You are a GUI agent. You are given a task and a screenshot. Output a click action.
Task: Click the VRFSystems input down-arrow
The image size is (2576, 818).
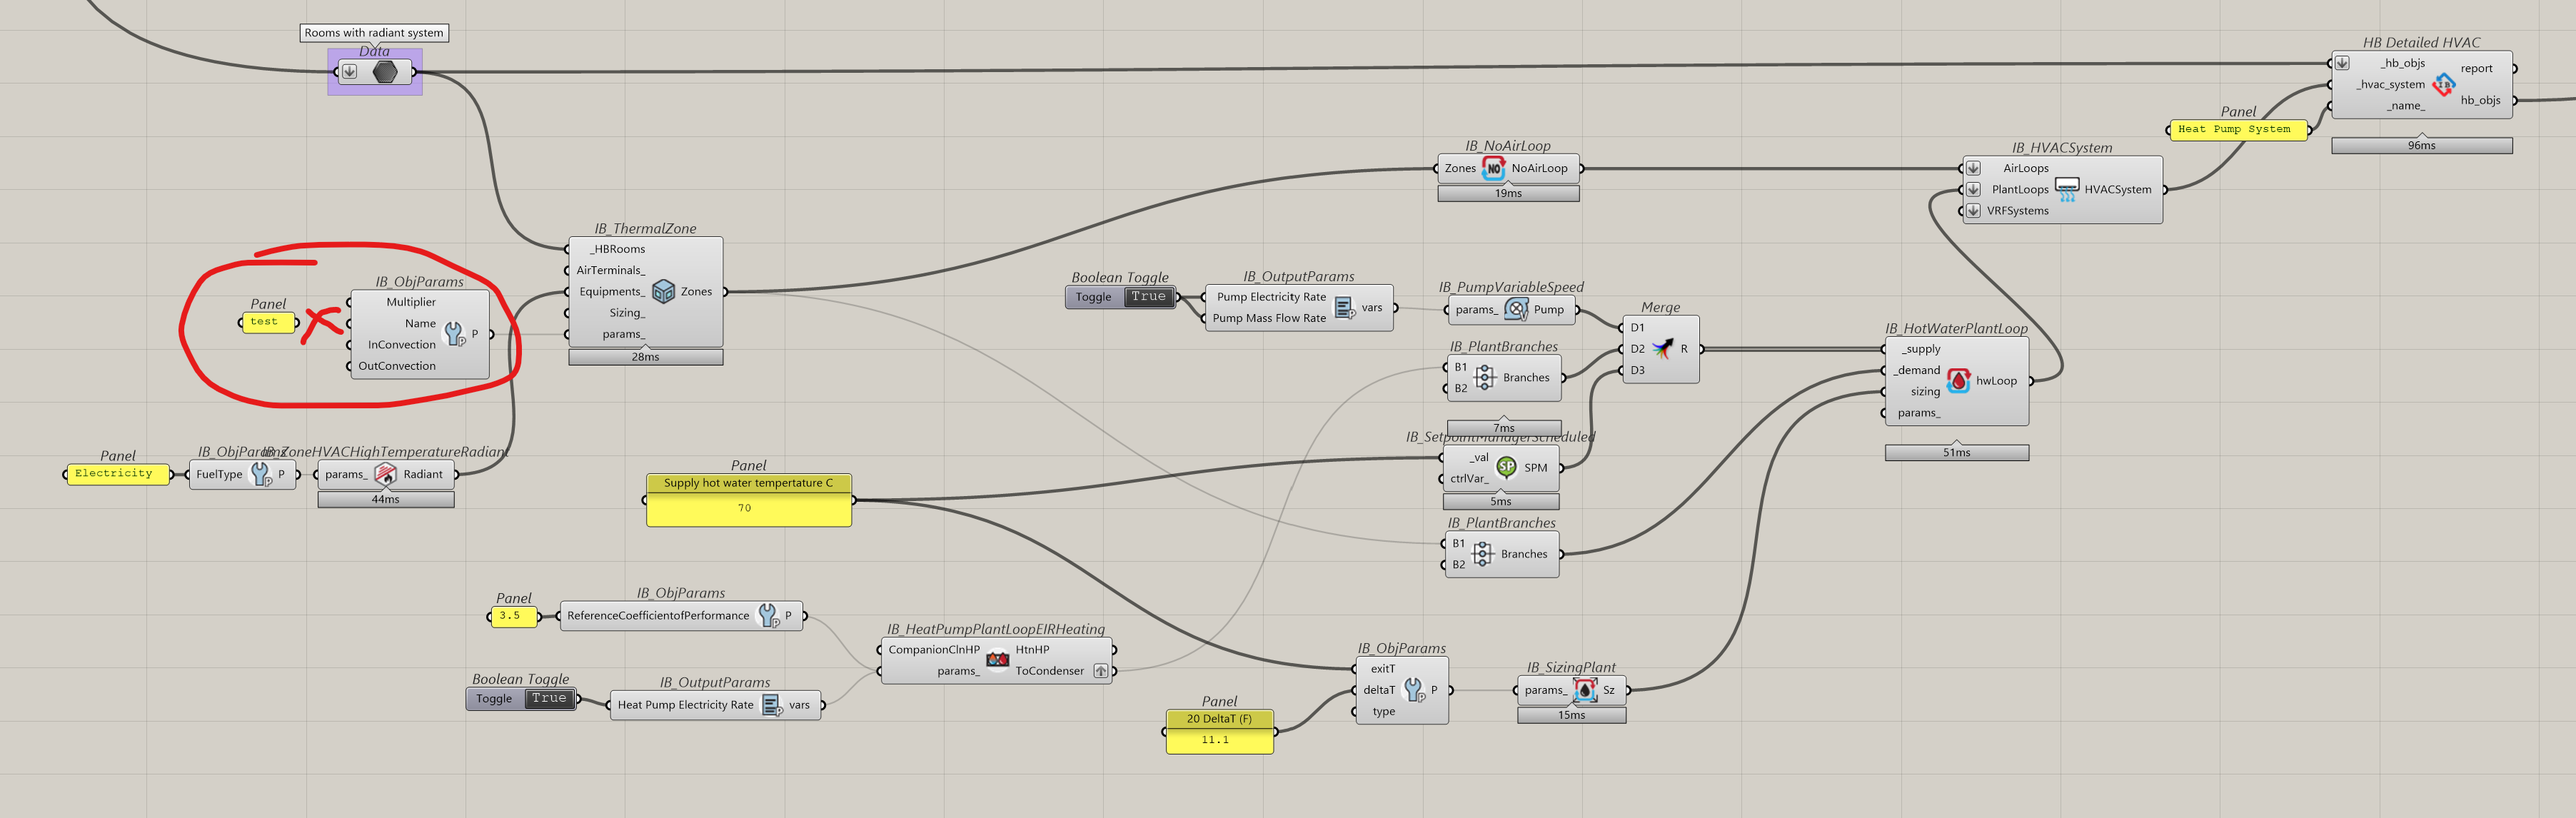click(x=1973, y=211)
